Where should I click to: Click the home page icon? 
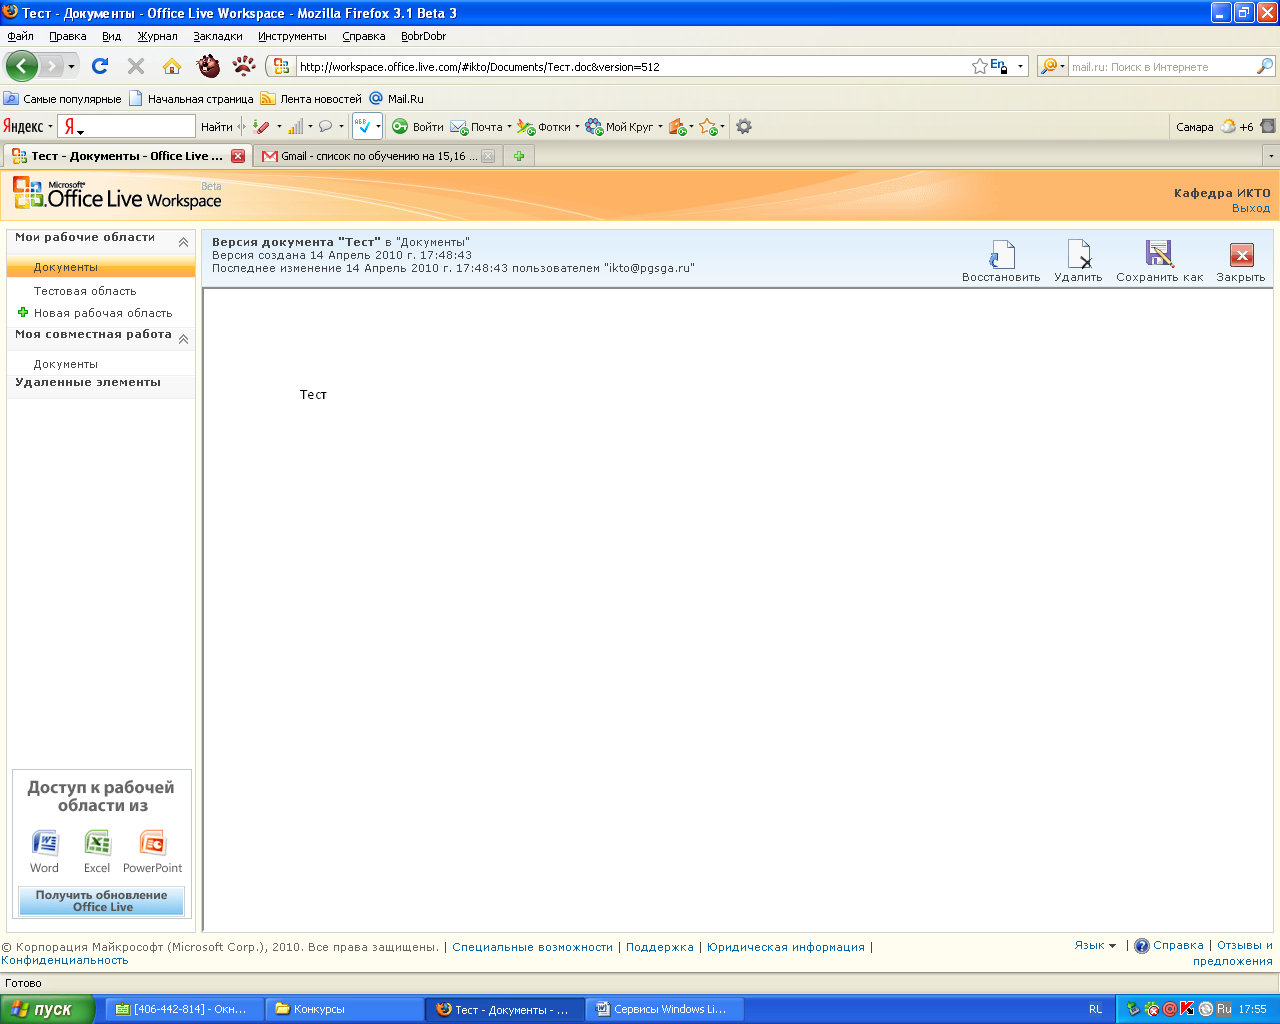pyautogui.click(x=172, y=66)
